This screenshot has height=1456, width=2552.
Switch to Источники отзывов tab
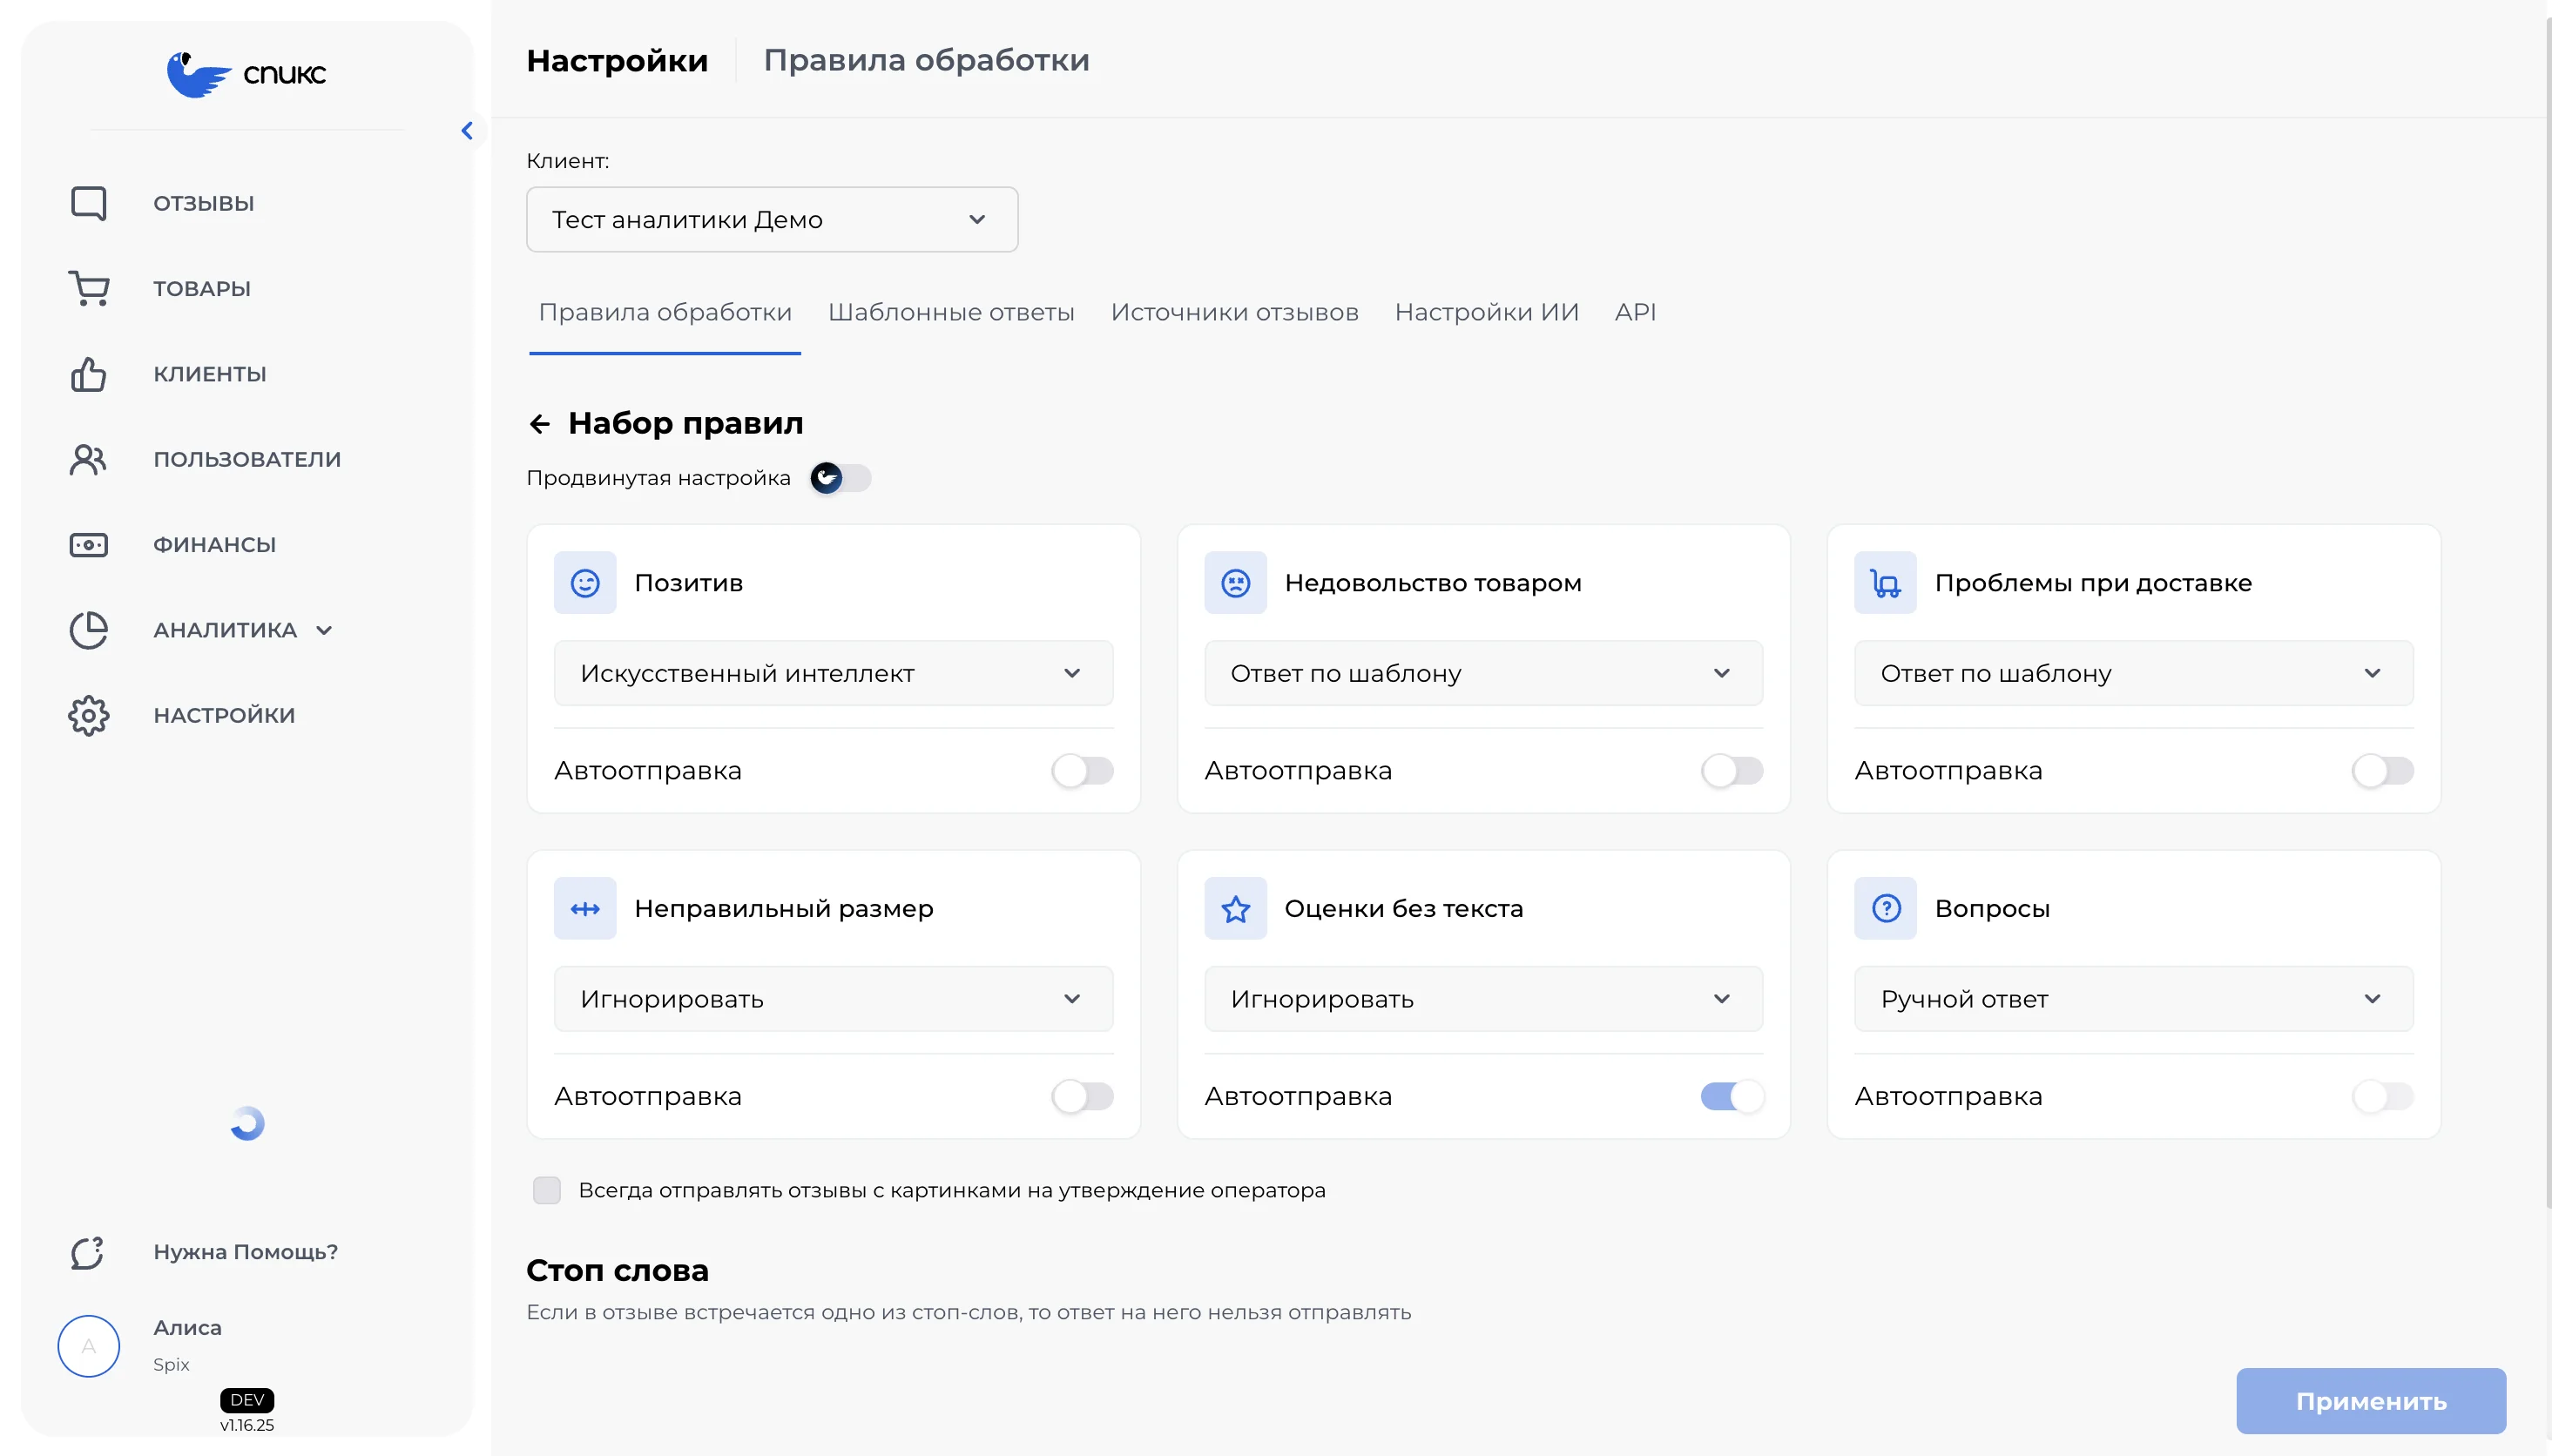[x=1234, y=312]
